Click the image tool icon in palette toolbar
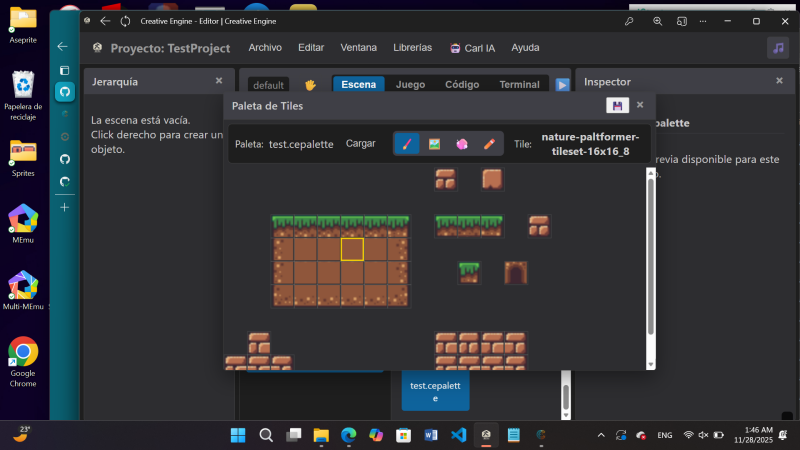The image size is (800, 450). [434, 144]
